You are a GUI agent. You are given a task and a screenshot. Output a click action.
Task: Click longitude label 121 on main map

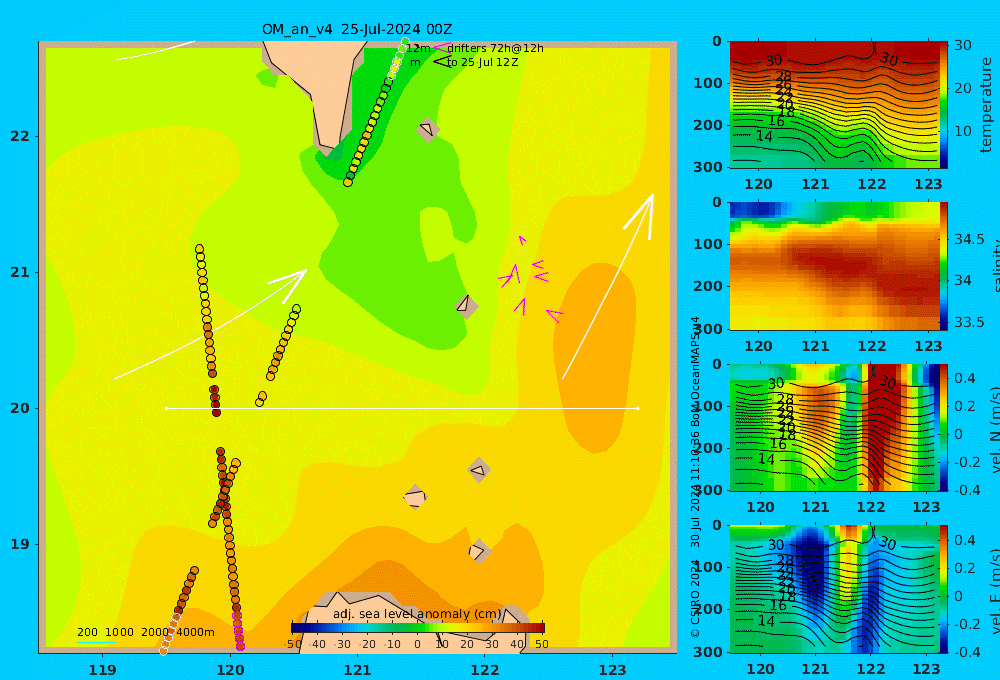point(357,670)
